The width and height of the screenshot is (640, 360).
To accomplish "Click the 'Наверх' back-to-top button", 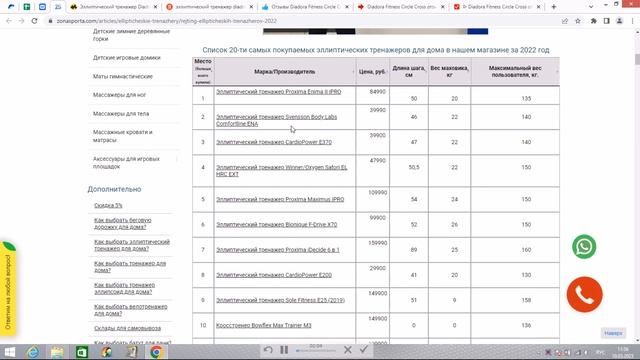I will click(613, 333).
